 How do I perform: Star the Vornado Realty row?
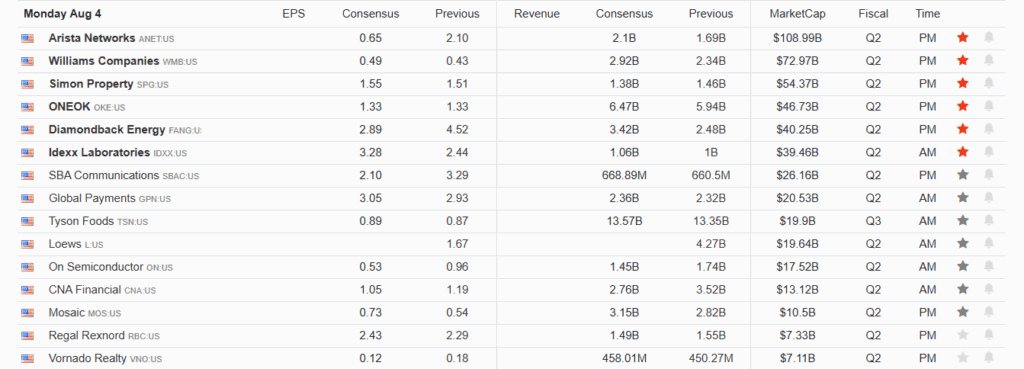click(962, 358)
